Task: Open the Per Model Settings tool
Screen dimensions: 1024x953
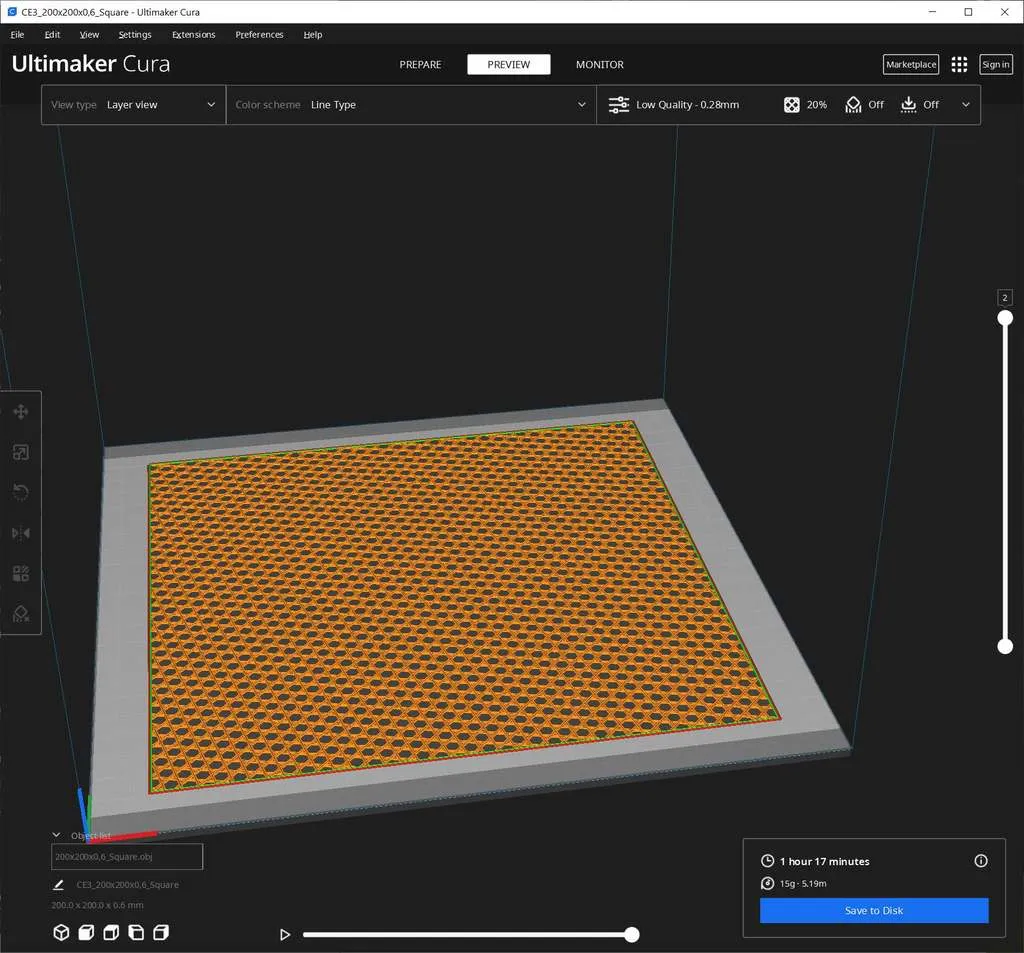Action: point(20,573)
